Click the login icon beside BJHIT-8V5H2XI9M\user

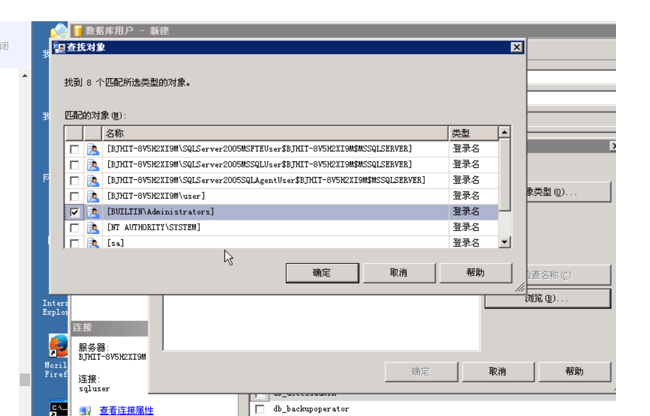point(93,196)
